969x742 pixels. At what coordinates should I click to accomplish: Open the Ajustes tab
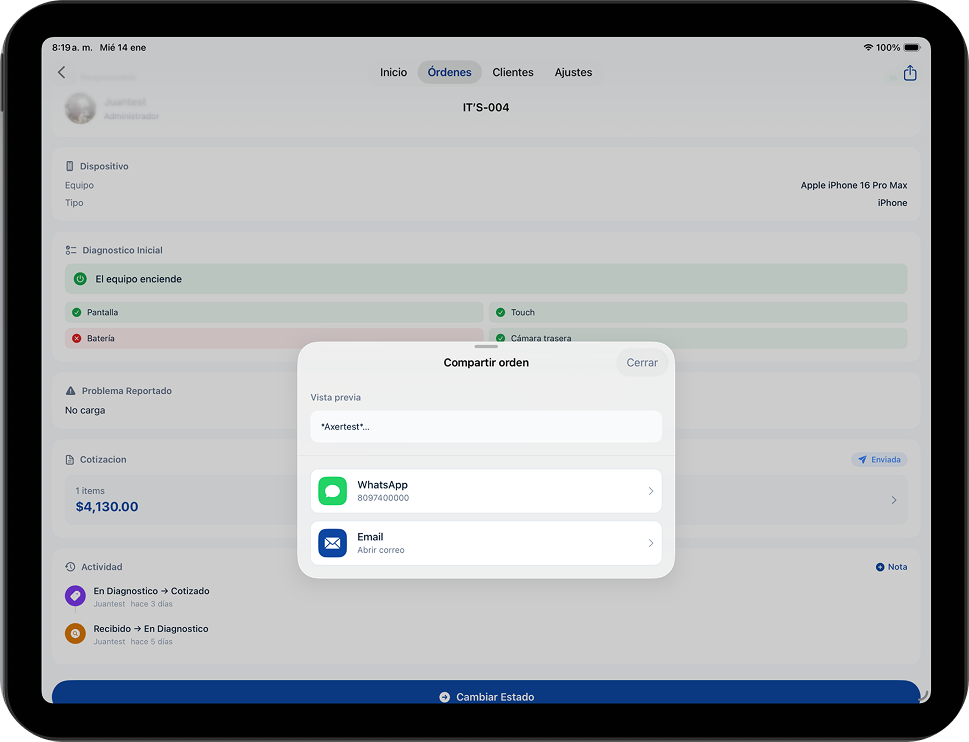pos(572,72)
